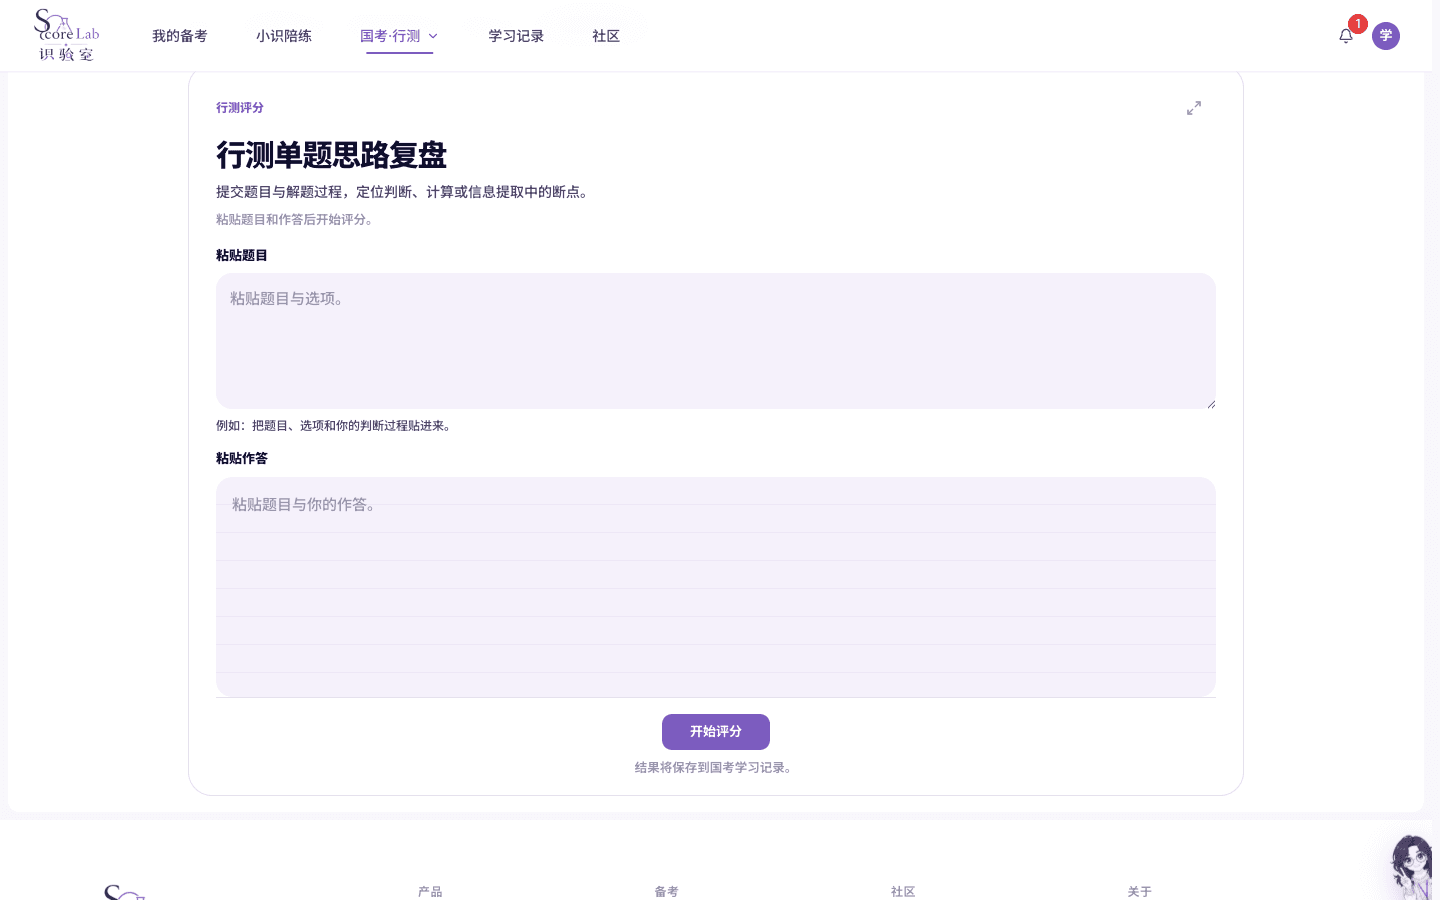Click the description starting with 提交题目与解题过程
1440x900 pixels.
405,192
